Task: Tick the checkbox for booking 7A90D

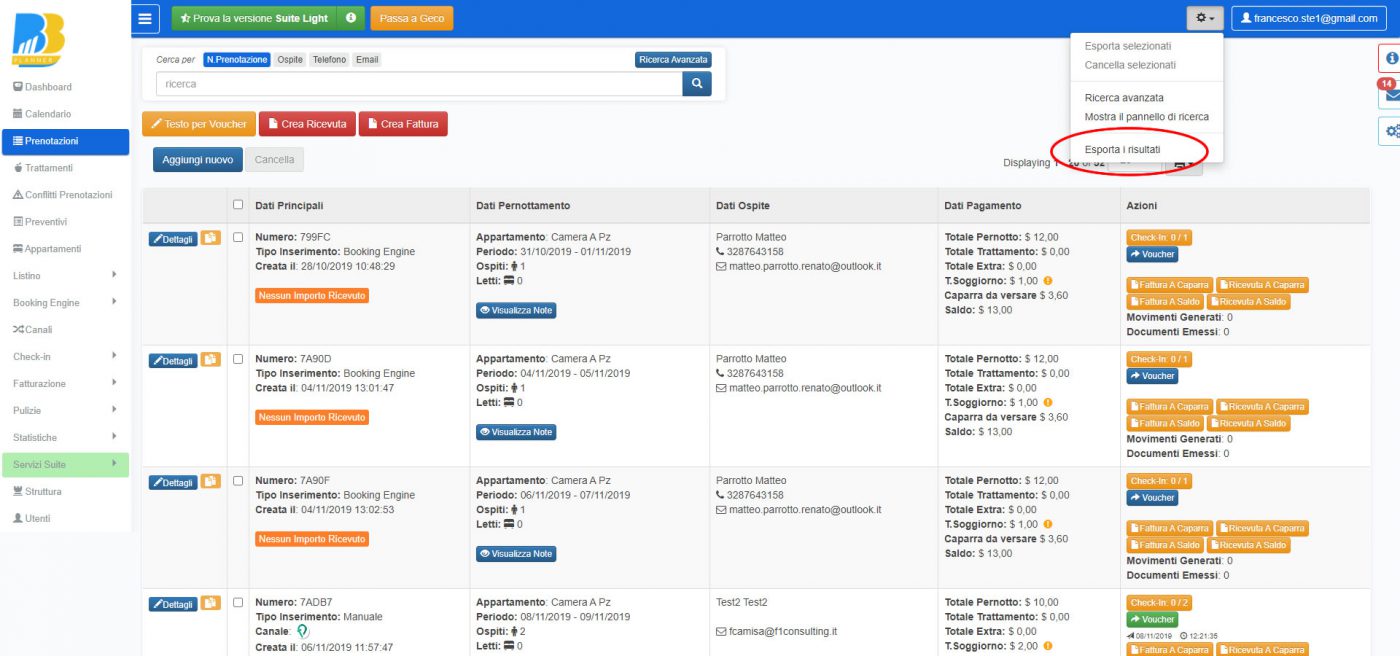Action: click(238, 359)
